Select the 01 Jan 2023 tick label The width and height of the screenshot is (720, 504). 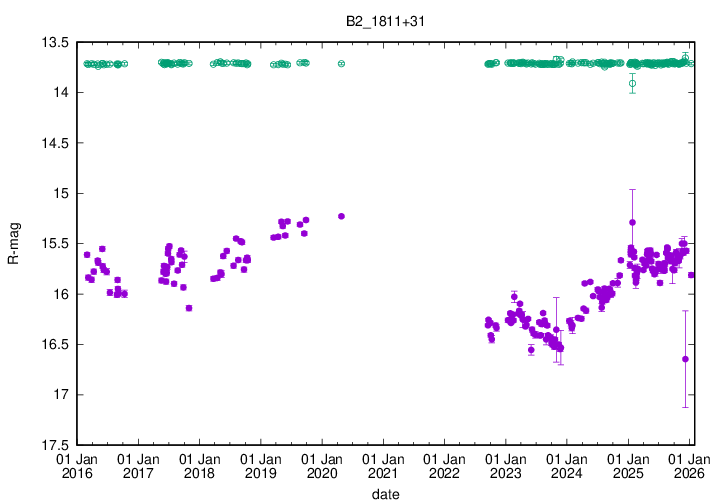[x=505, y=466]
